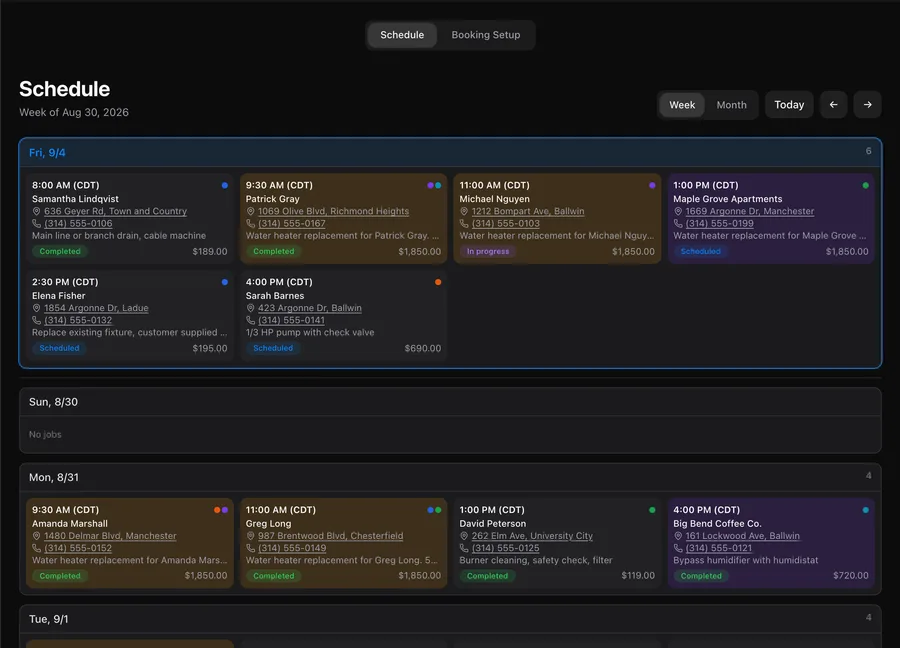Click the phone icon beside (314) 555-0167
Screen dimensions: 900x648
click(x=250, y=223)
